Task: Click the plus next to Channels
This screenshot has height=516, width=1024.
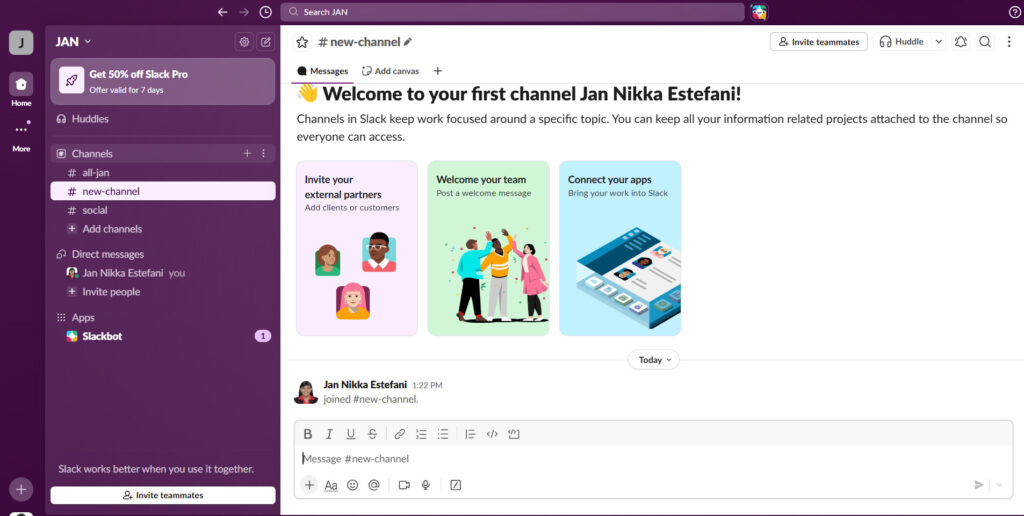Action: pyautogui.click(x=247, y=153)
